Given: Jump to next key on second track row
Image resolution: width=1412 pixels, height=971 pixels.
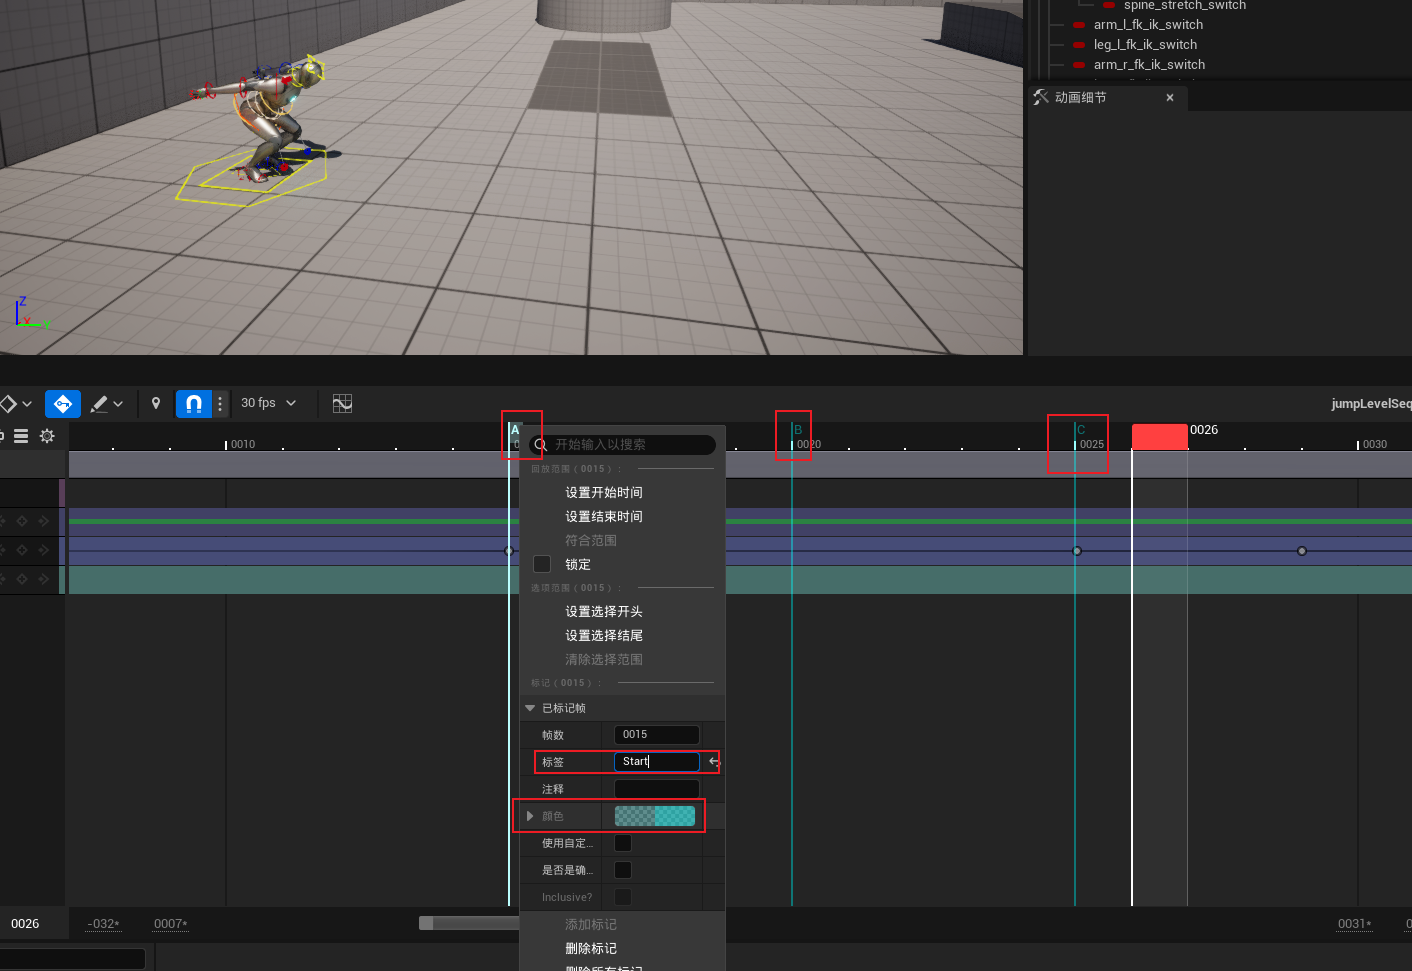Looking at the screenshot, I should coord(43,550).
